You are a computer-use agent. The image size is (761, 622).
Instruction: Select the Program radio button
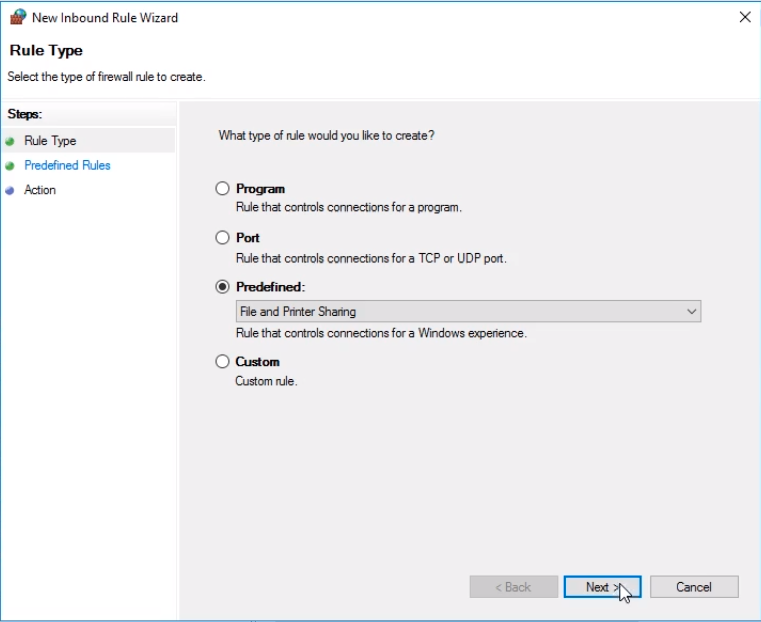pyautogui.click(x=222, y=188)
